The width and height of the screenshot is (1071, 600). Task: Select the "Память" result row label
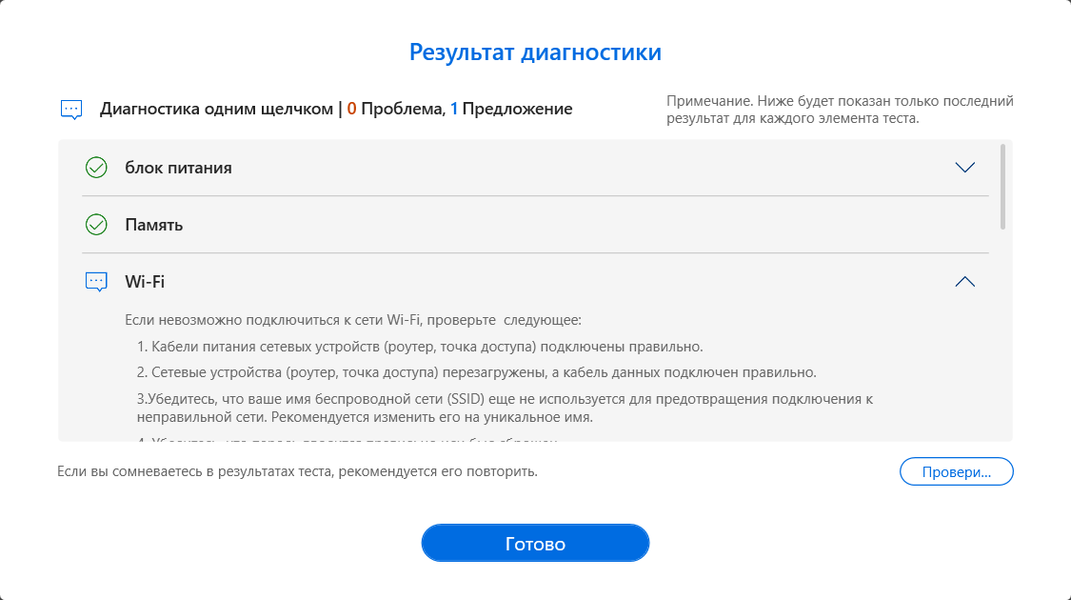(154, 225)
